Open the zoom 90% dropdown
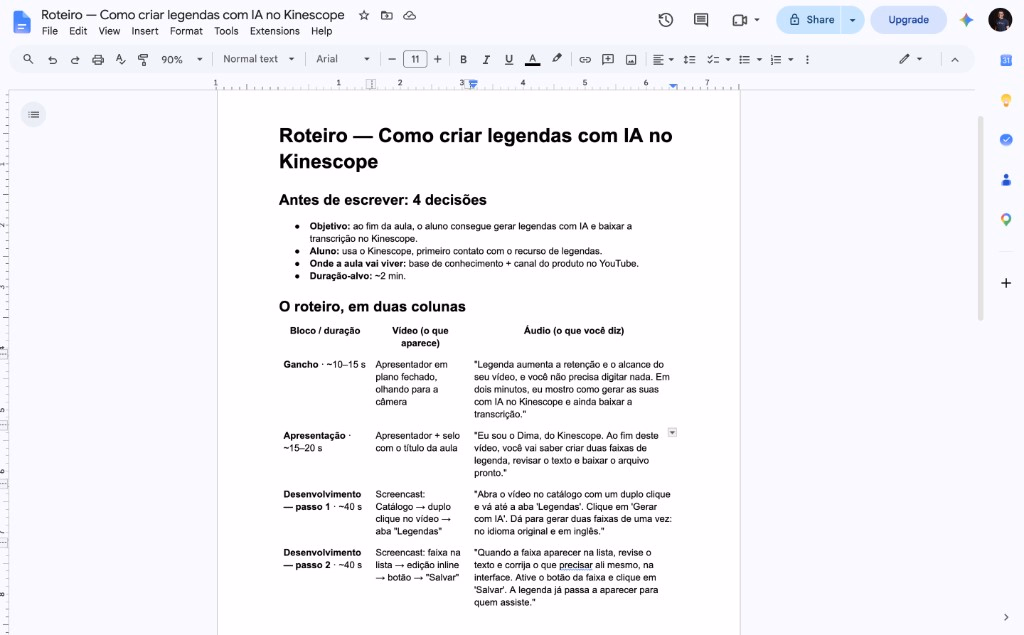The width and height of the screenshot is (1024, 635). point(181,59)
